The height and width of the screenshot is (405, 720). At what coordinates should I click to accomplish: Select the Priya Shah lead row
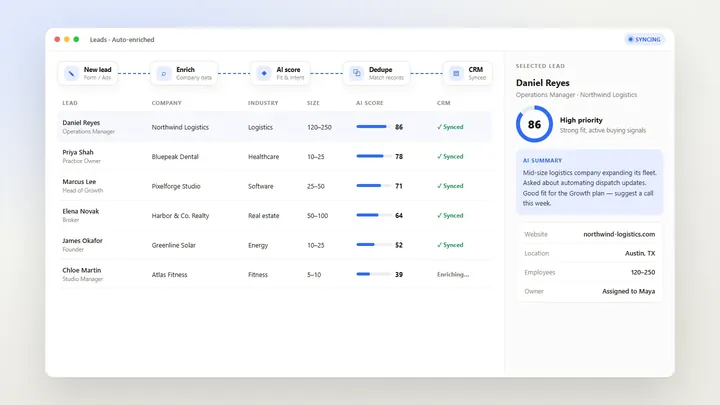275,156
